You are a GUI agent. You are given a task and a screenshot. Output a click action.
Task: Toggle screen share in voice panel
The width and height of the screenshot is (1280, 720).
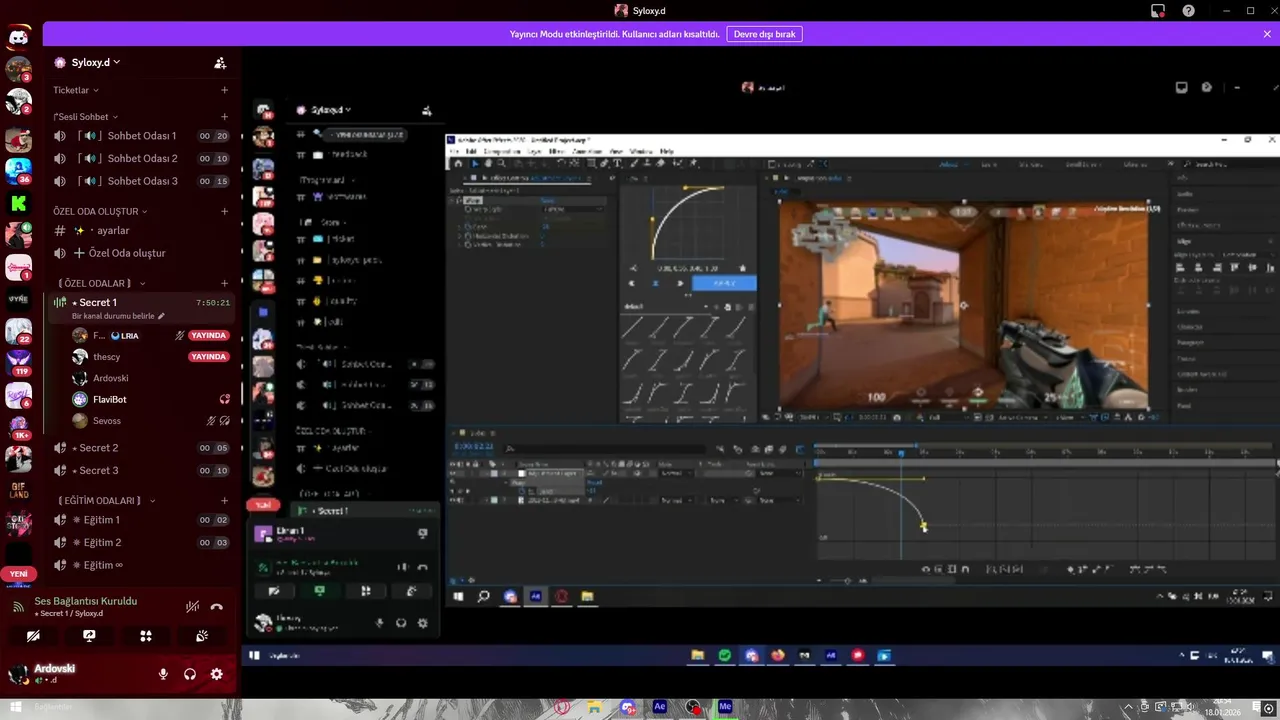(x=89, y=635)
